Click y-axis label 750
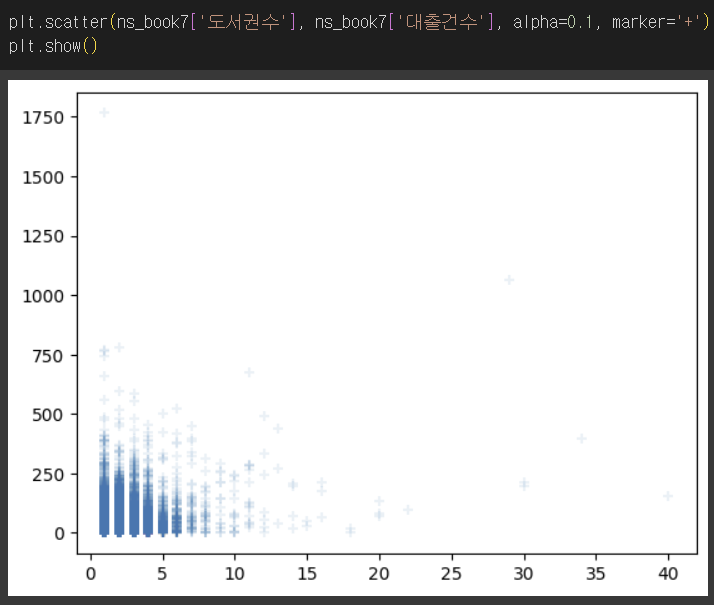714x605 pixels. (x=48, y=356)
